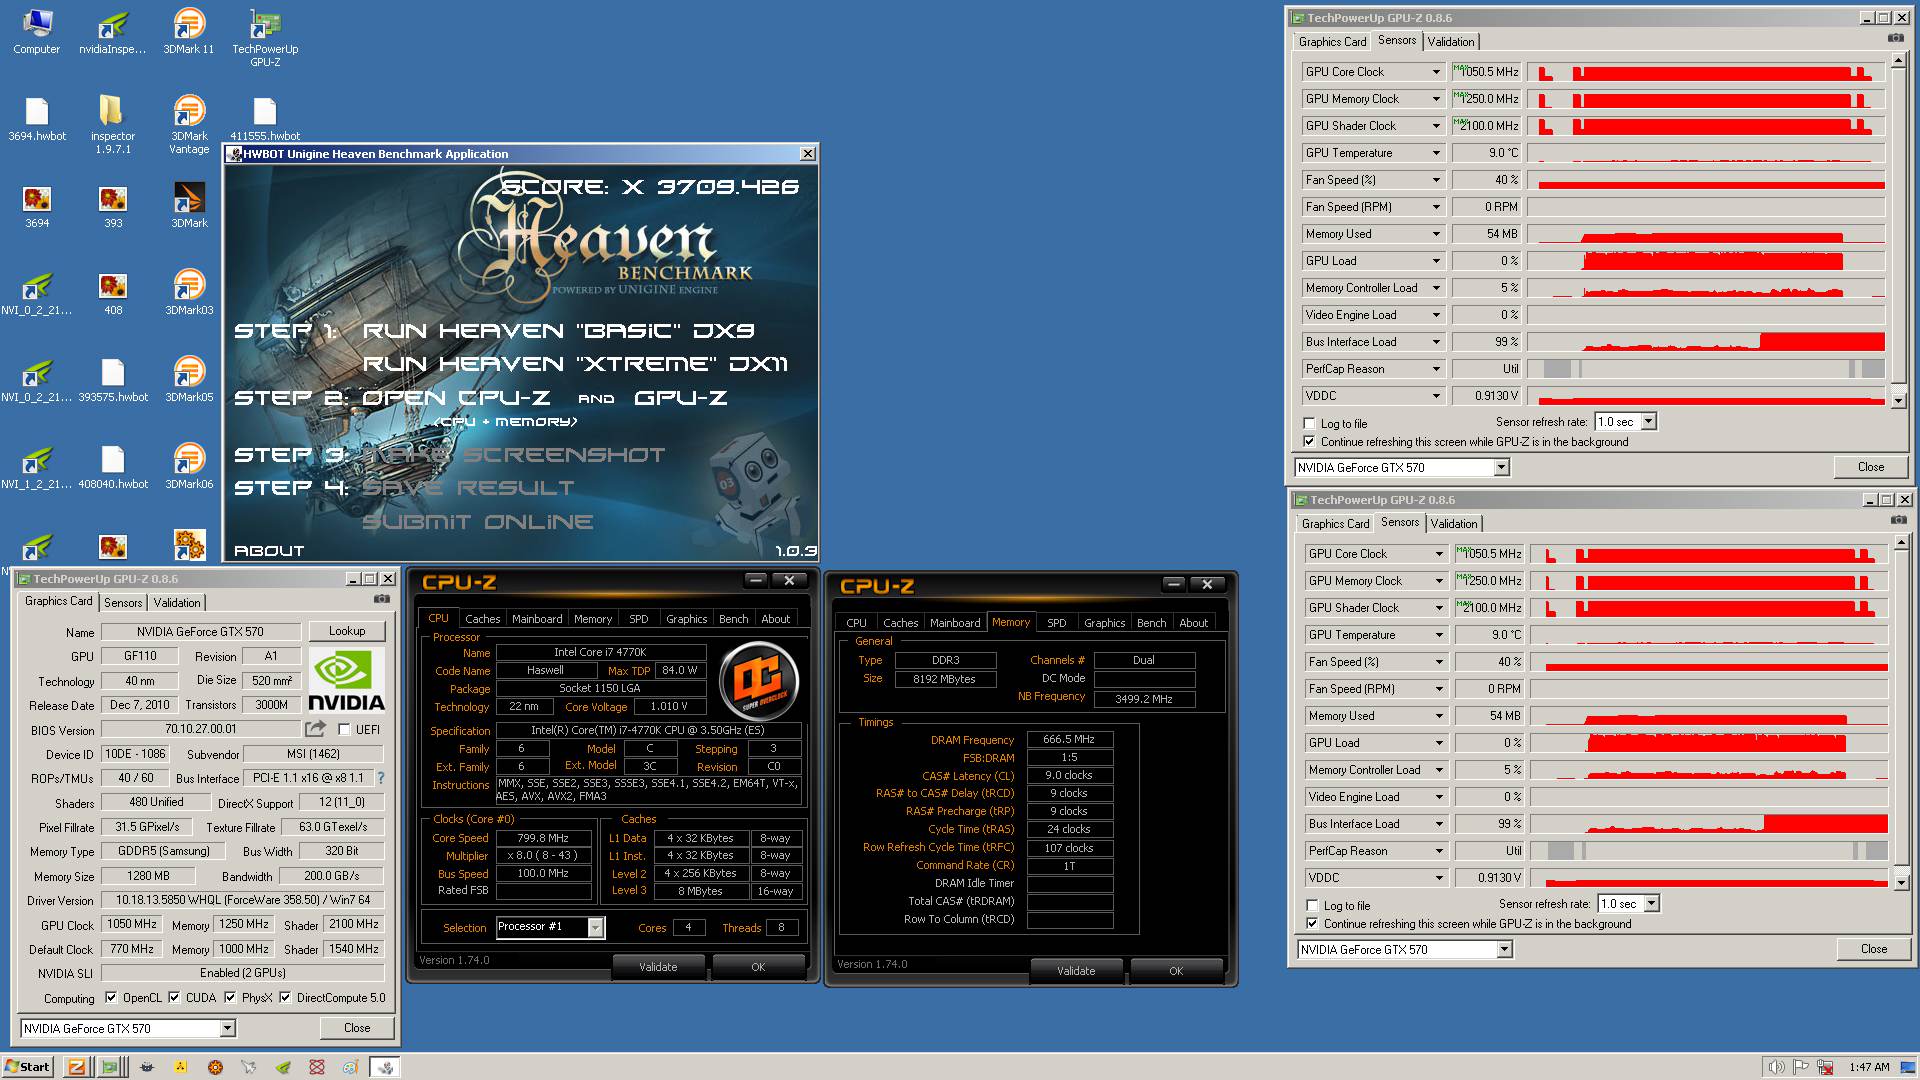Open sensor refresh rate dropdown in top GPU-Z
The image size is (1920, 1080).
[x=1648, y=422]
